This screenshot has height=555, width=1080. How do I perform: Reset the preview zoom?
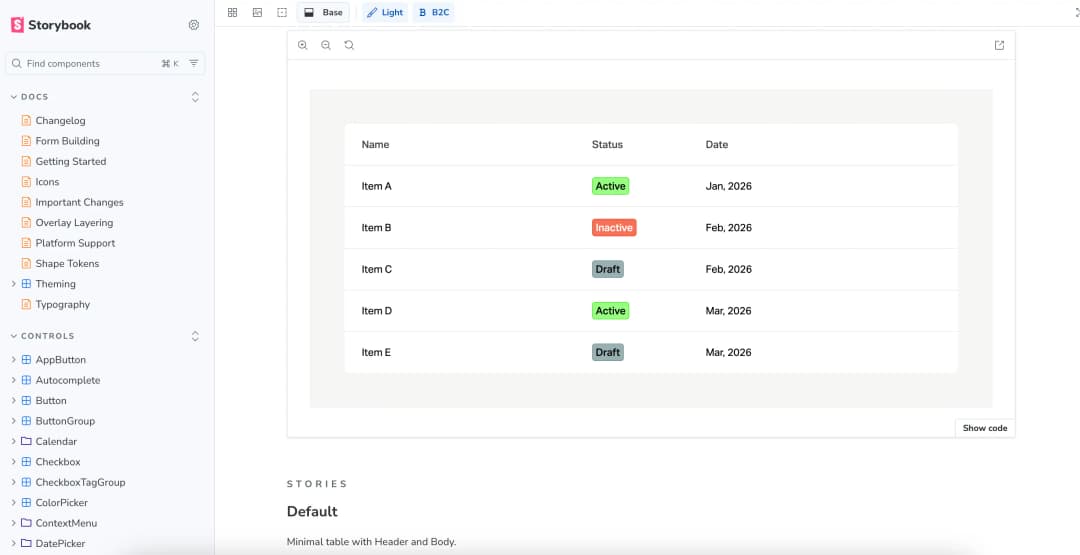point(349,45)
